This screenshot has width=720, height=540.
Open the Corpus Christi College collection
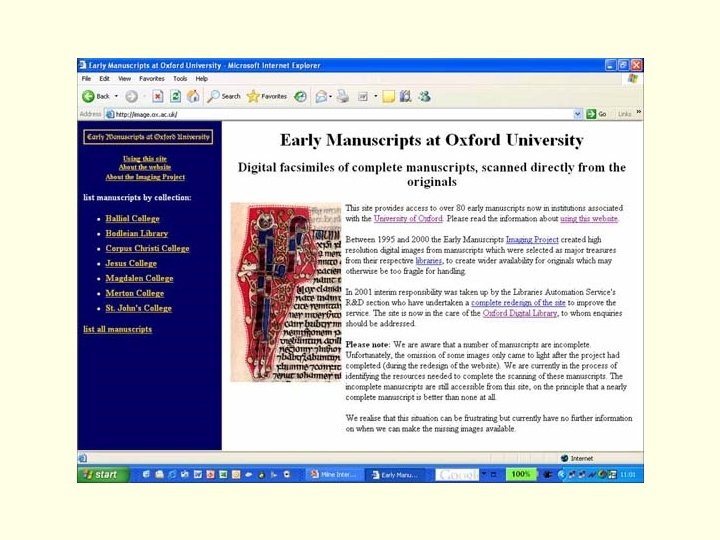click(x=147, y=248)
